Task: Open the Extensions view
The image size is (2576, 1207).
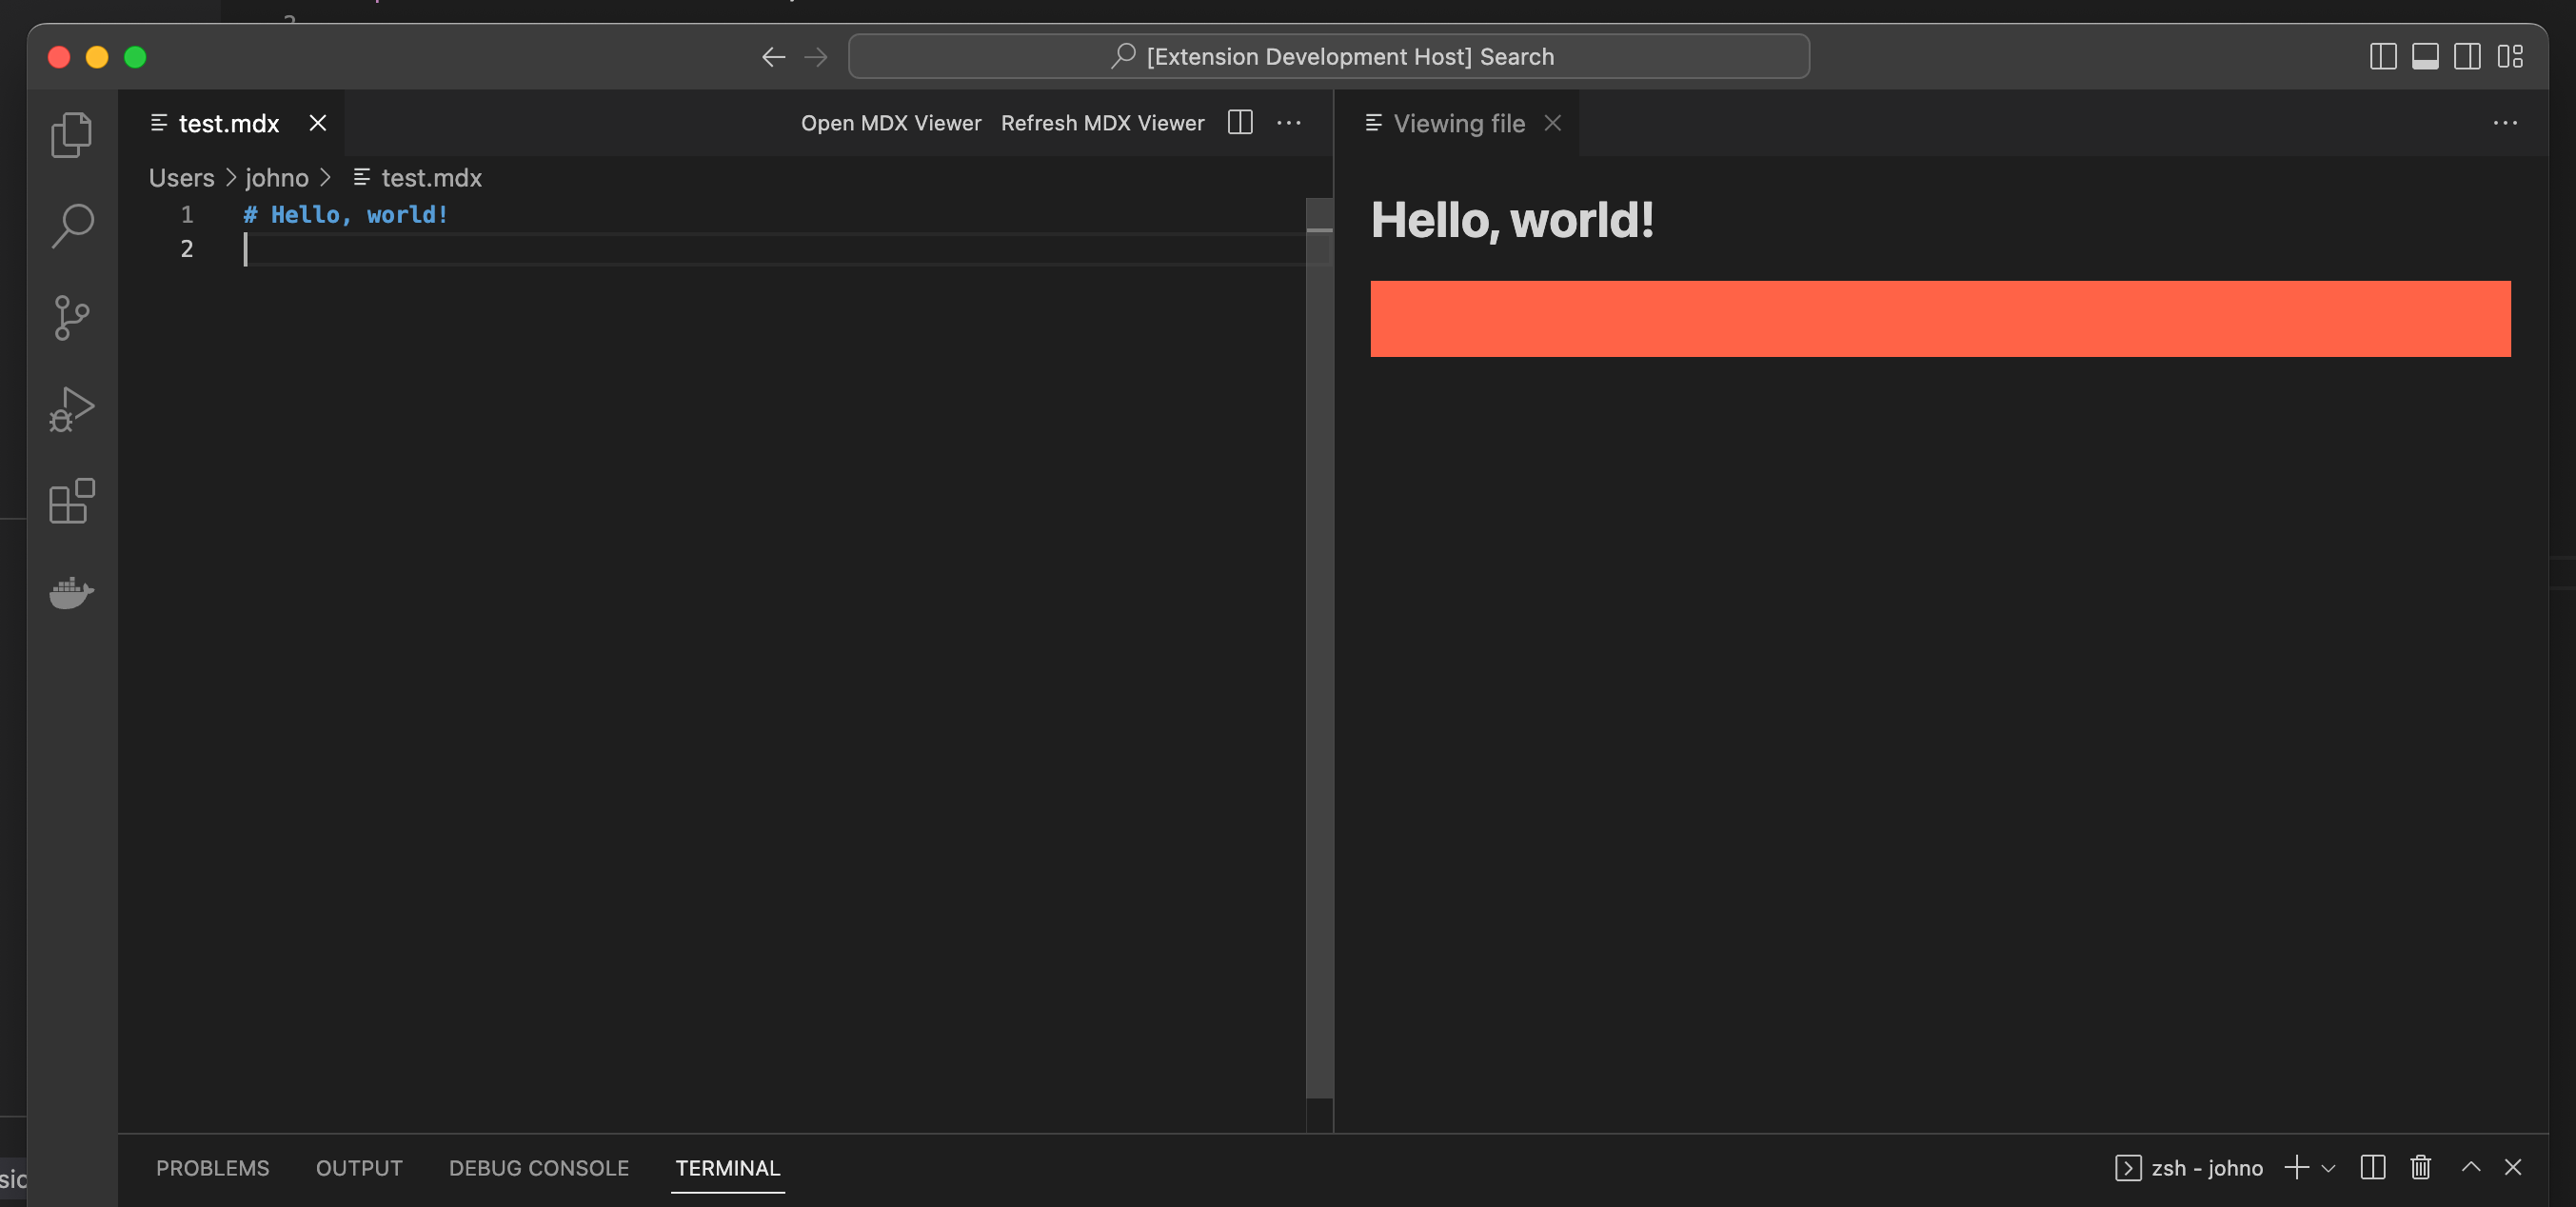Action: click(x=71, y=501)
